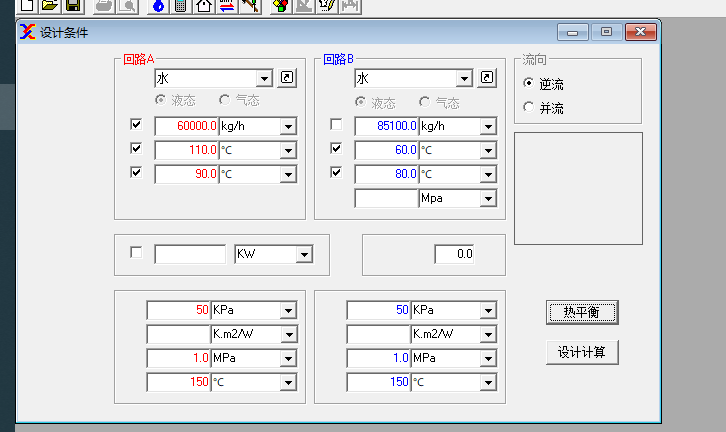
Task: Click the blue droplet fluid icon
Action: click(x=158, y=6)
